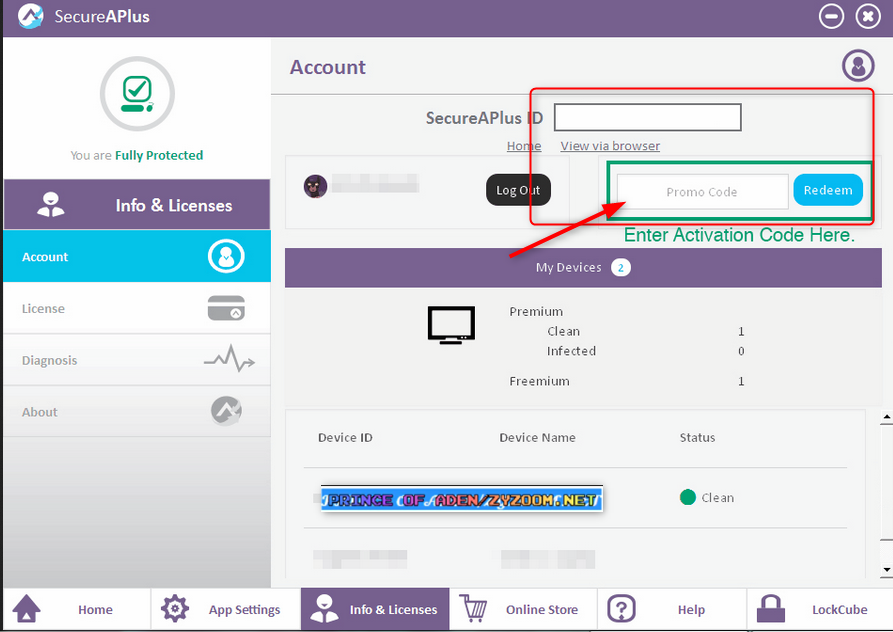Click the Info & Licenses sidebar heading text
The width and height of the screenshot is (893, 632).
pos(174,205)
